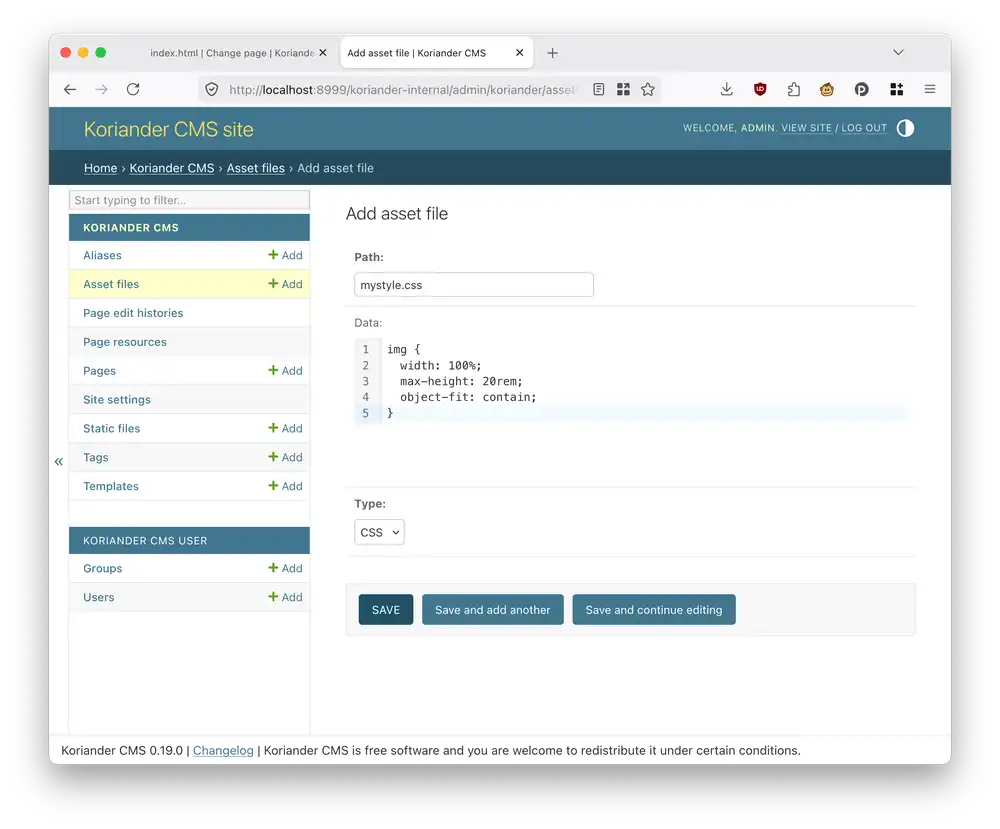This screenshot has width=1000, height=829.
Task: Open the browser hamburger menu
Action: point(930,89)
